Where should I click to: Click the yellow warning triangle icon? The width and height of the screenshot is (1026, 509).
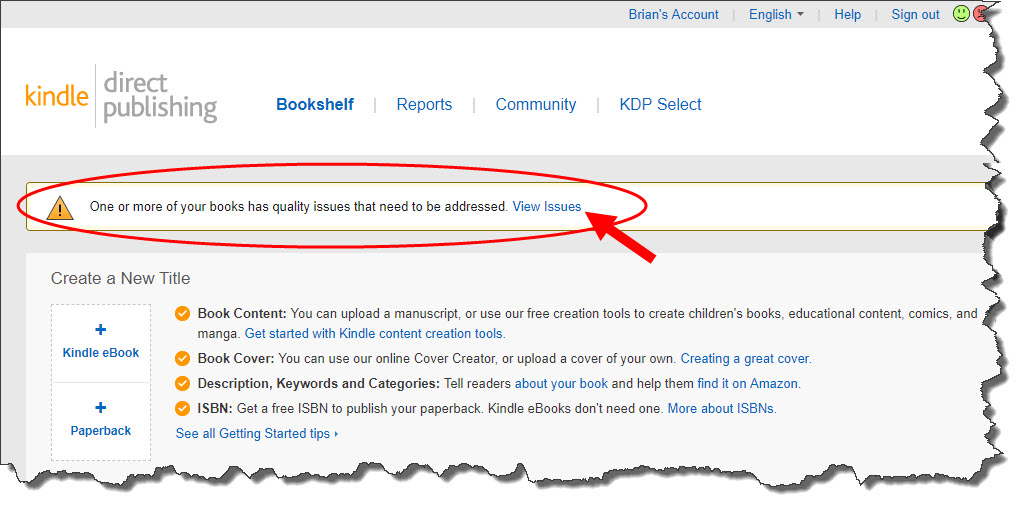[x=60, y=208]
